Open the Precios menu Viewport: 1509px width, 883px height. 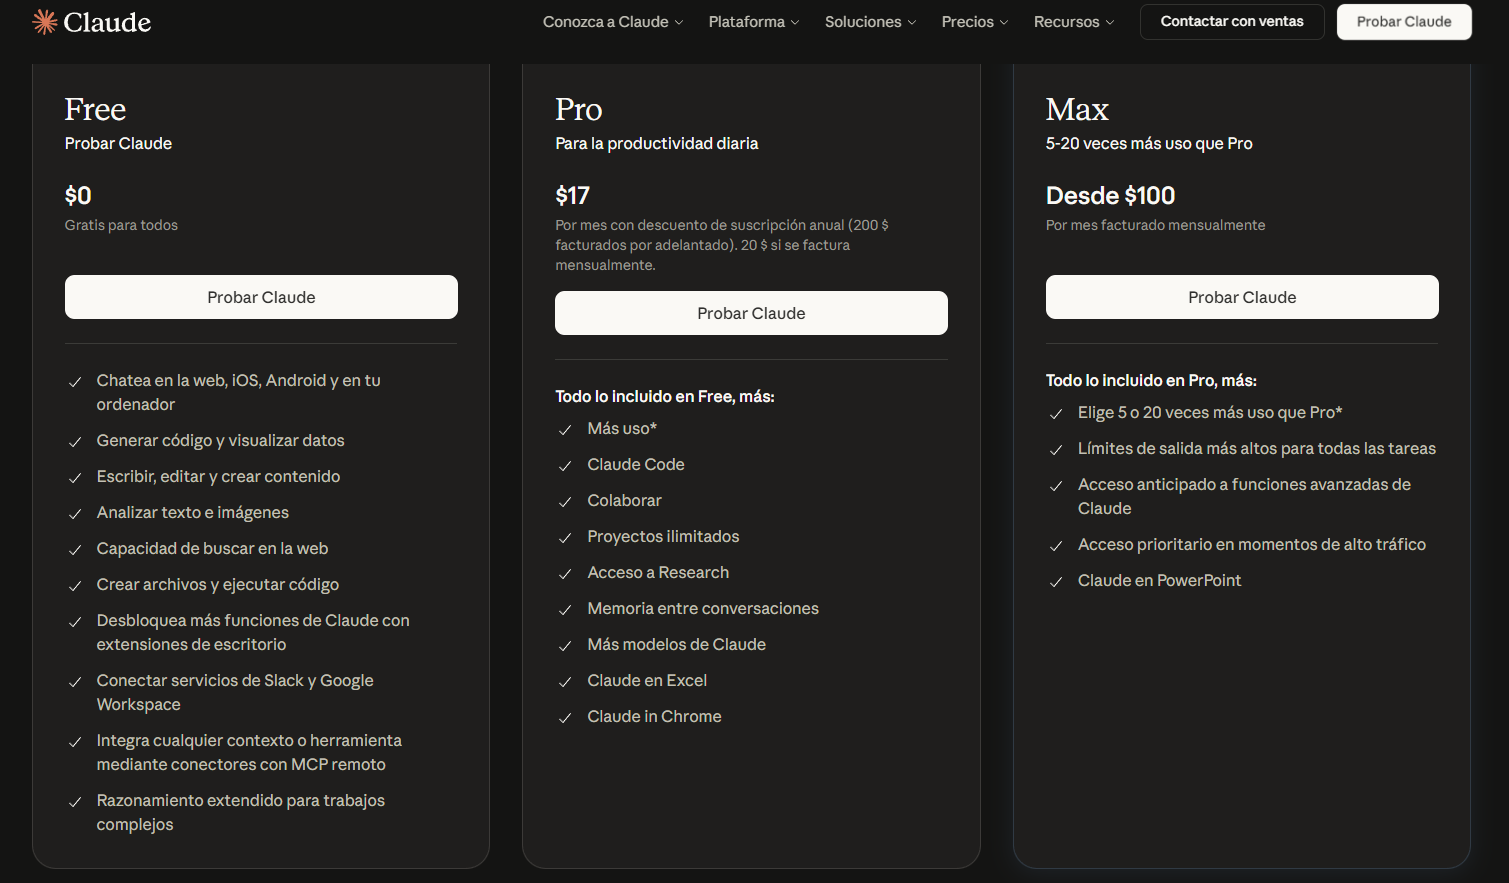coord(974,22)
